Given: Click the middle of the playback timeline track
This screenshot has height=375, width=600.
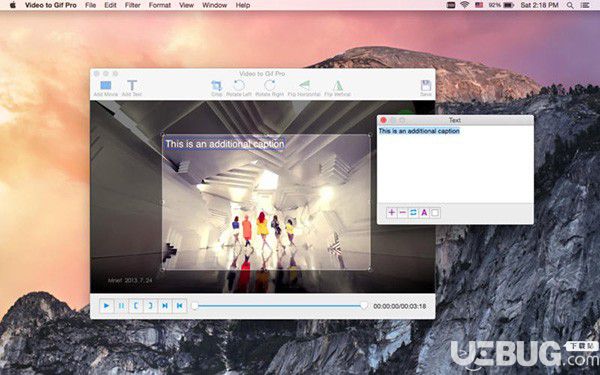Looking at the screenshot, I should 279,306.
